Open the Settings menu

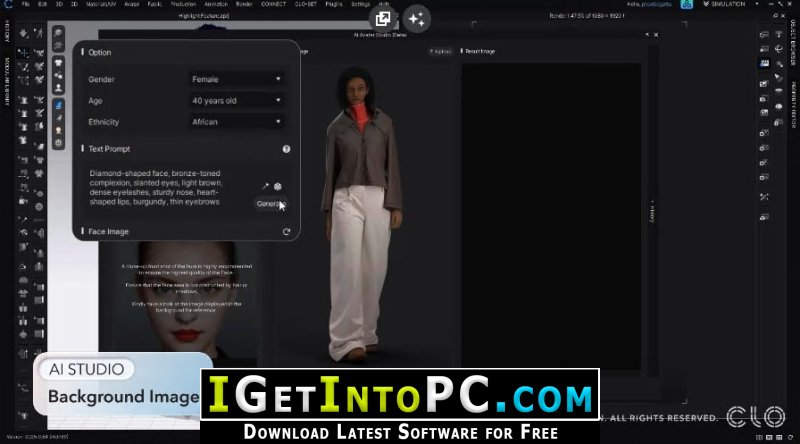click(360, 4)
